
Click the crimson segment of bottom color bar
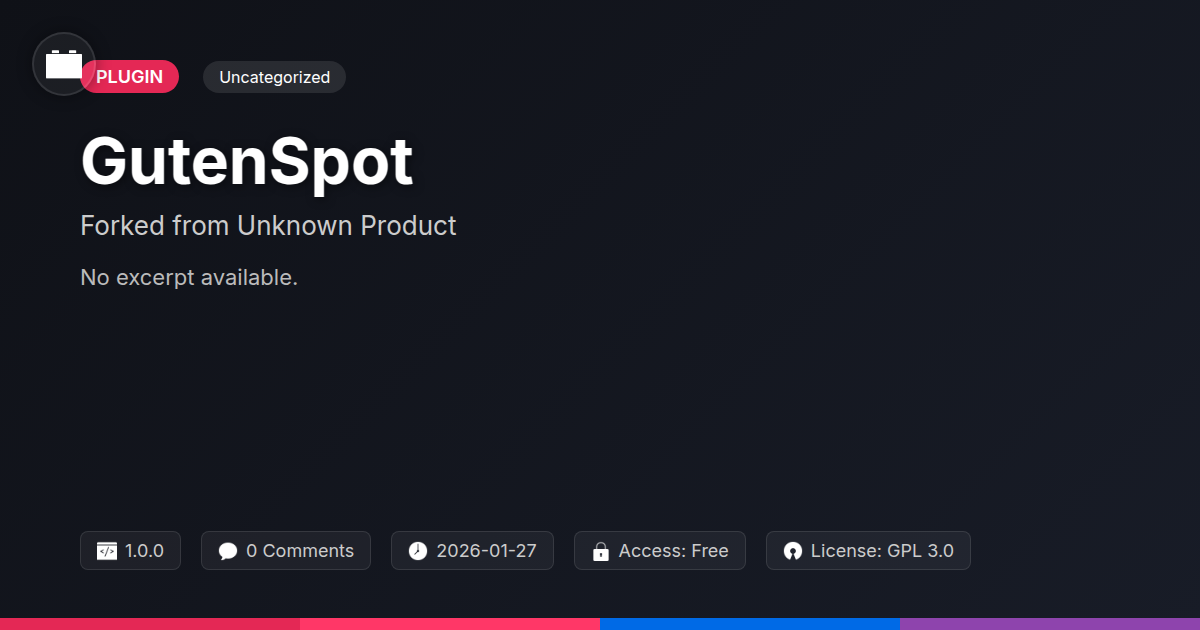point(150,624)
